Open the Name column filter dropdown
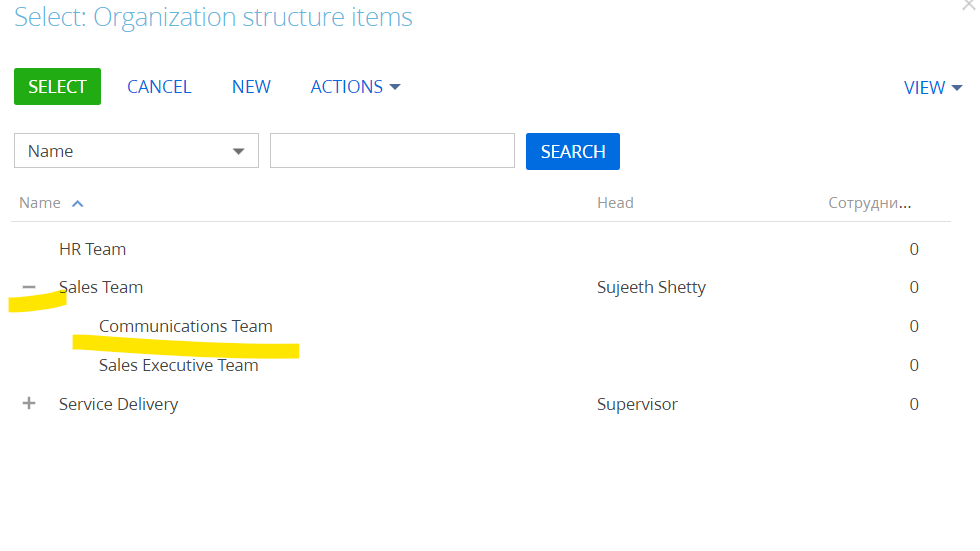Screen dimensions: 980x551 point(136,151)
